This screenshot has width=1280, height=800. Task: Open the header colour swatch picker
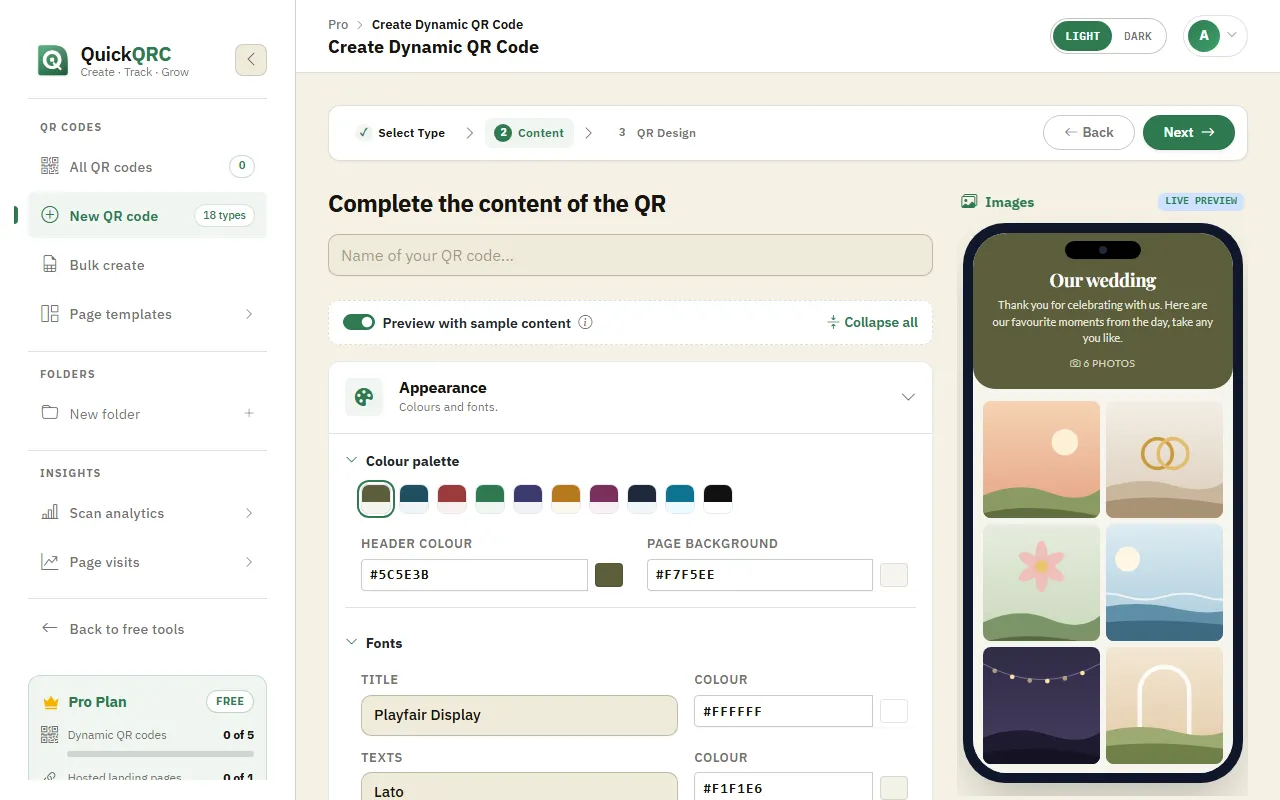[609, 575]
